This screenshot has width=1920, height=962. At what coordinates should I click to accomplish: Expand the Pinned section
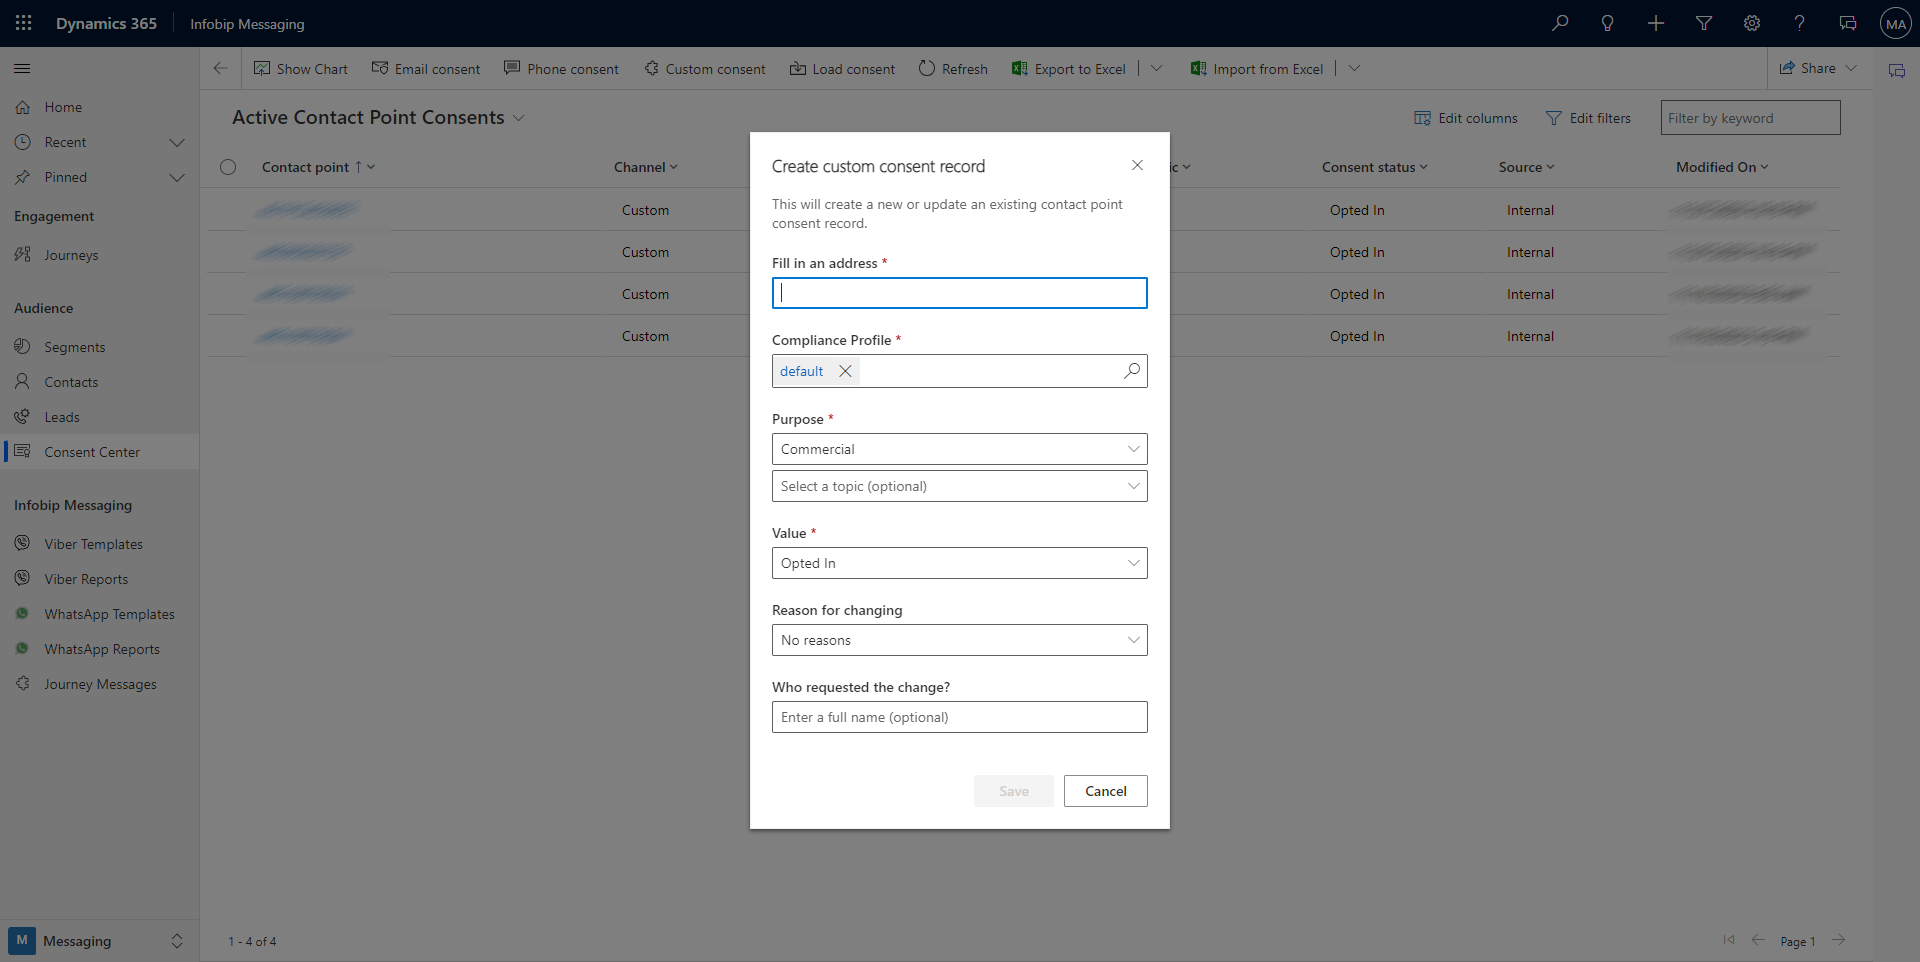[x=177, y=177]
